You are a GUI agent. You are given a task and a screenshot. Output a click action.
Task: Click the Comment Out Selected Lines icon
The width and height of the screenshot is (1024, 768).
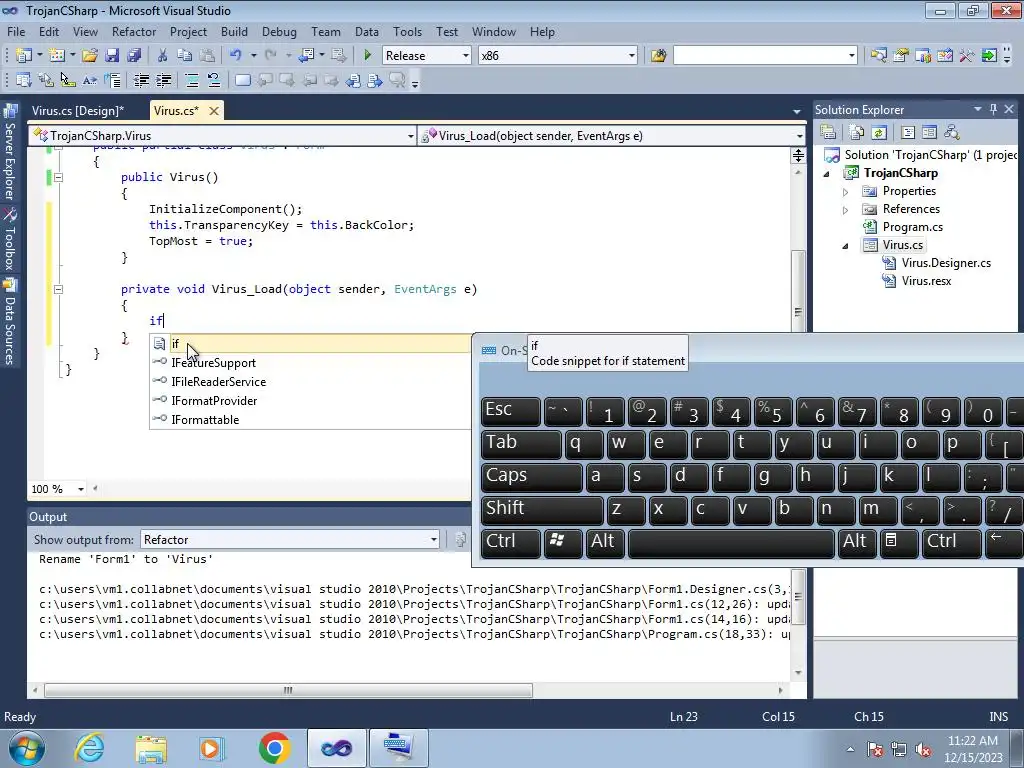pos(192,80)
